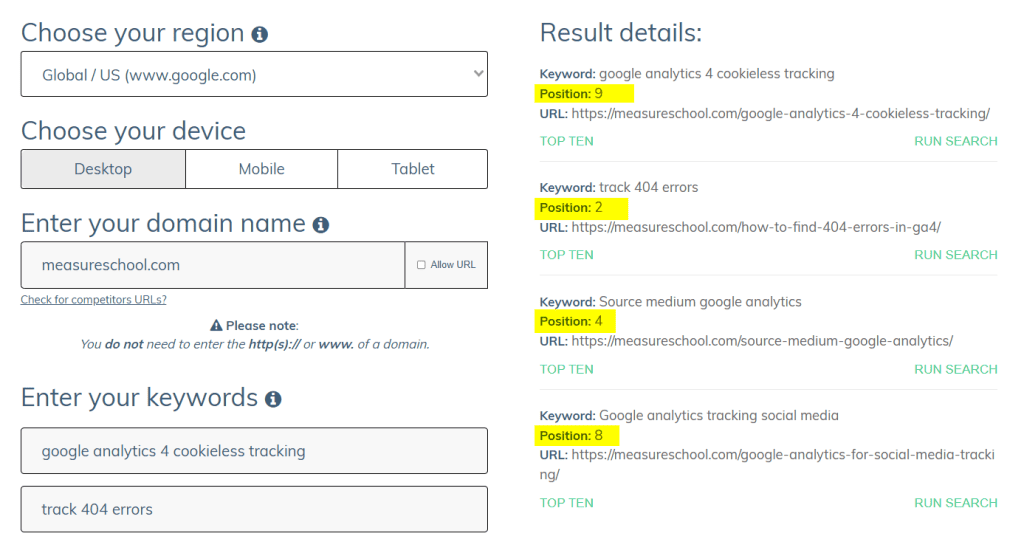This screenshot has height=539, width=1024.
Task: Open the region dropdown Global / US
Action: pos(254,74)
